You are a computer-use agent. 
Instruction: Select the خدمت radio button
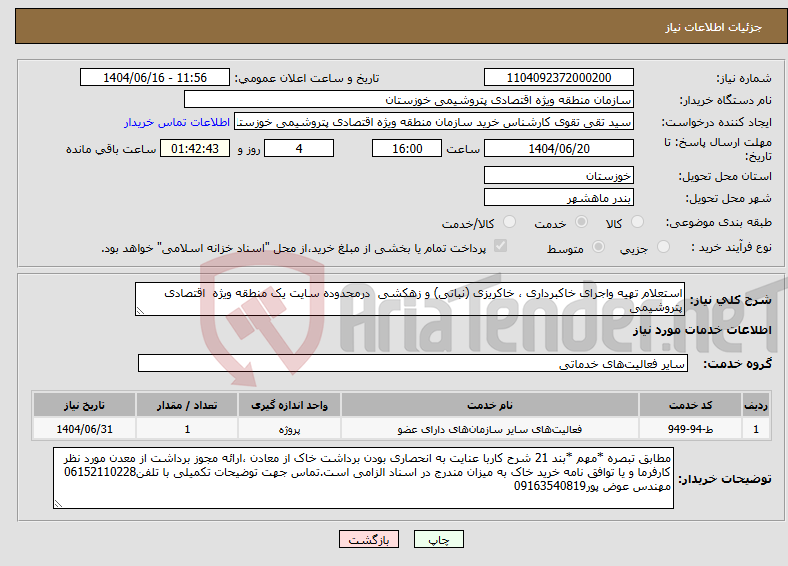pos(581,222)
